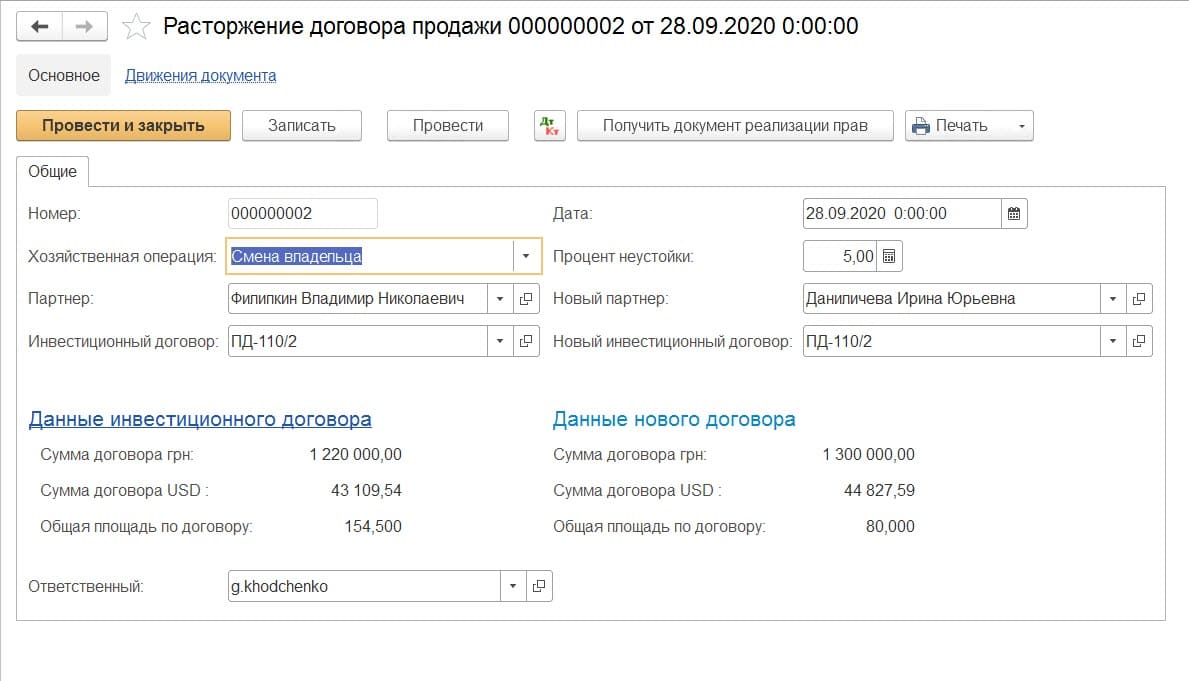1189x681 pixels.
Task: Open the Движения документа link
Action: pos(200,75)
